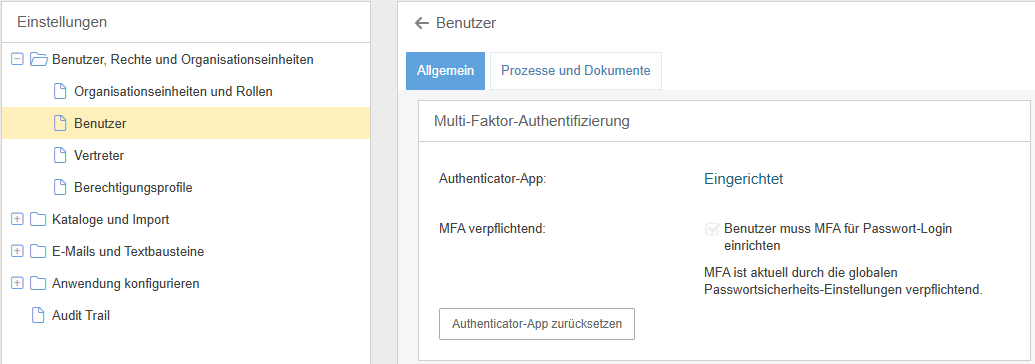
Task: Expand Anwendung konfigurieren folder
Action: pyautogui.click(x=18, y=283)
